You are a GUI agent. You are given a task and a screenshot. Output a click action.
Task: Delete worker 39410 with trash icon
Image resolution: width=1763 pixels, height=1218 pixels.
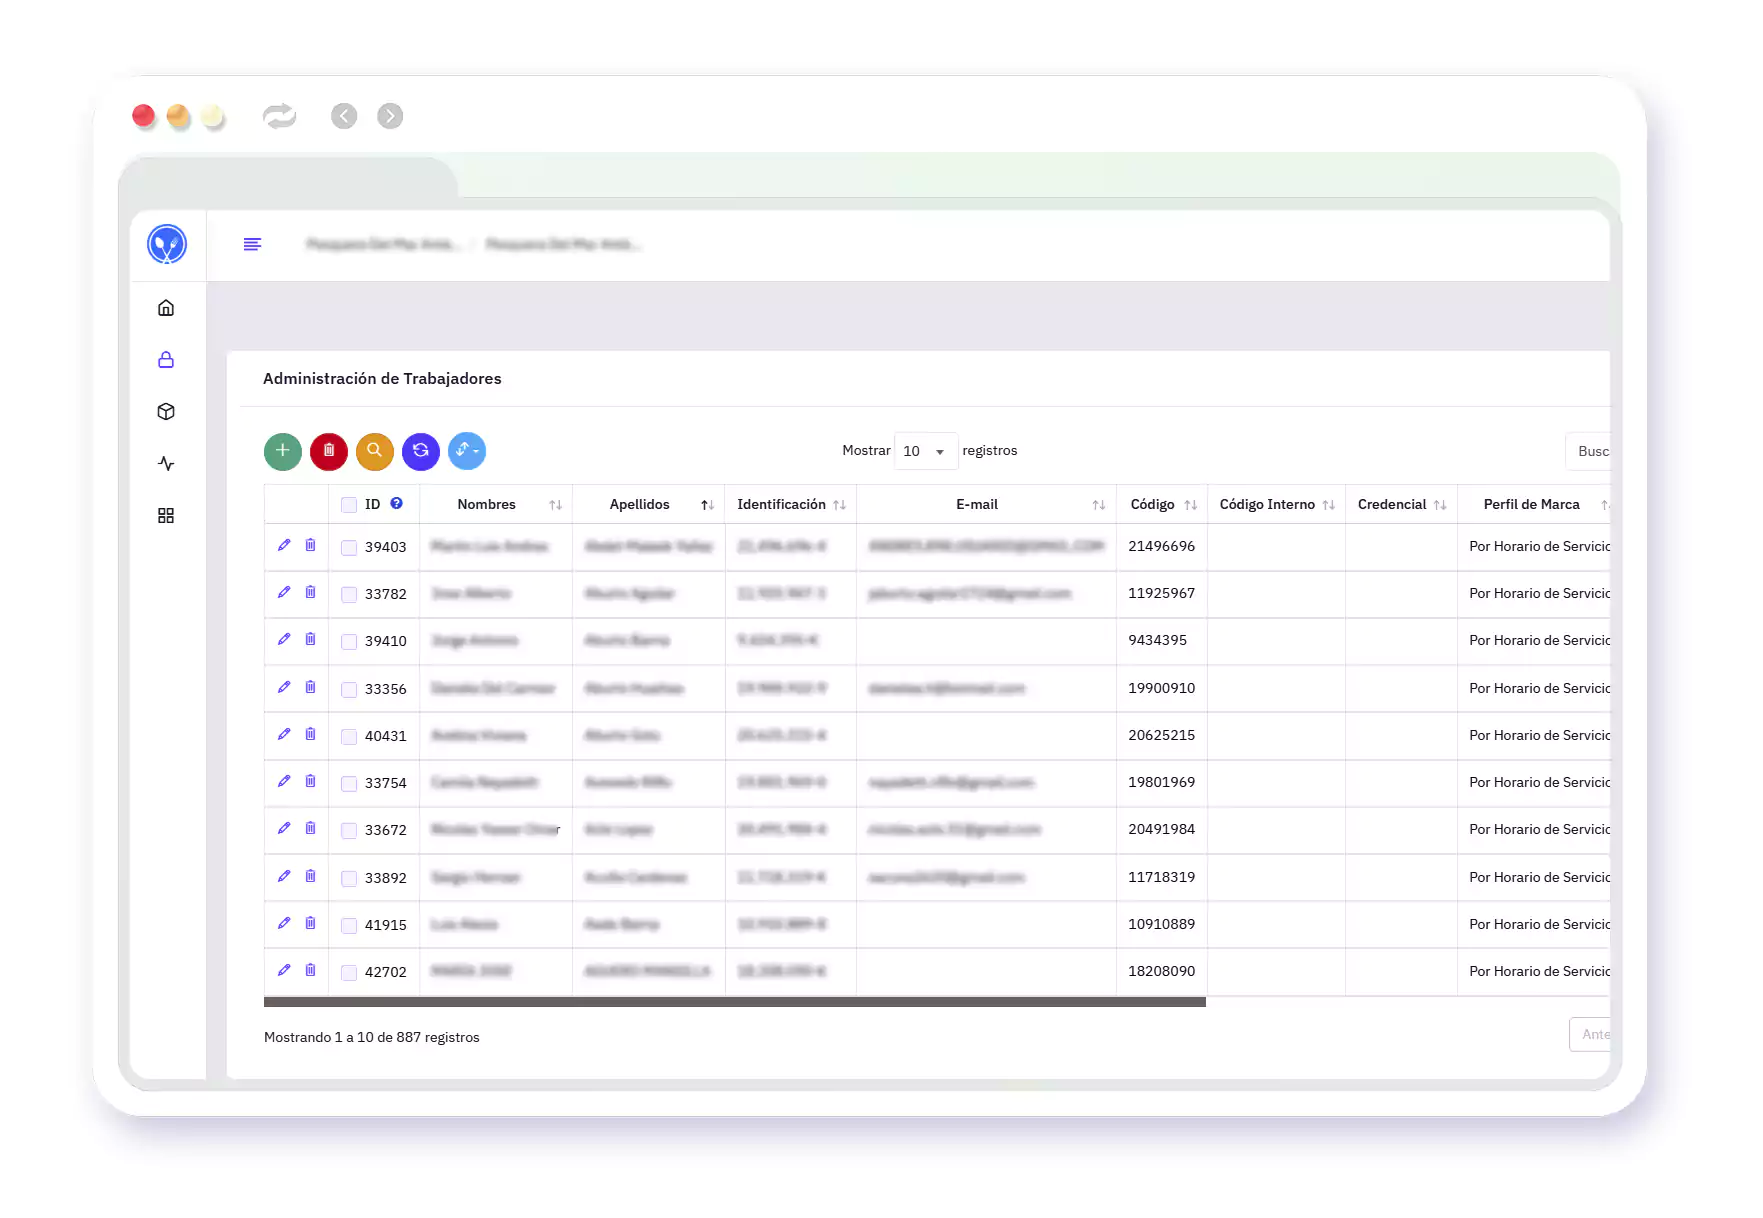coord(310,639)
